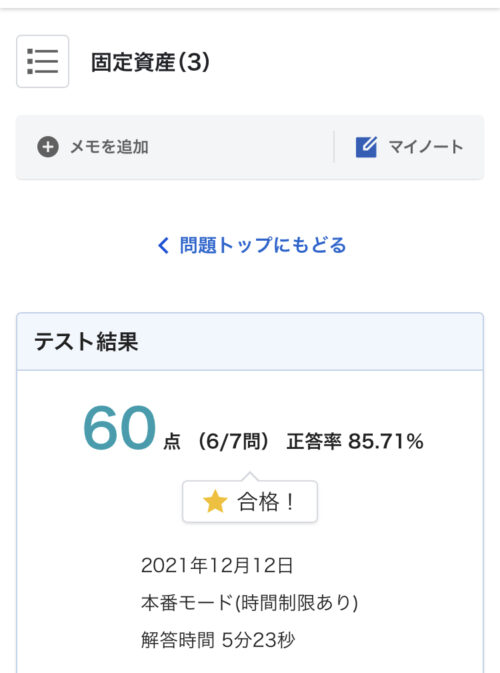500x673 pixels.
Task: Click the 点 unit label
Action: coord(172,442)
